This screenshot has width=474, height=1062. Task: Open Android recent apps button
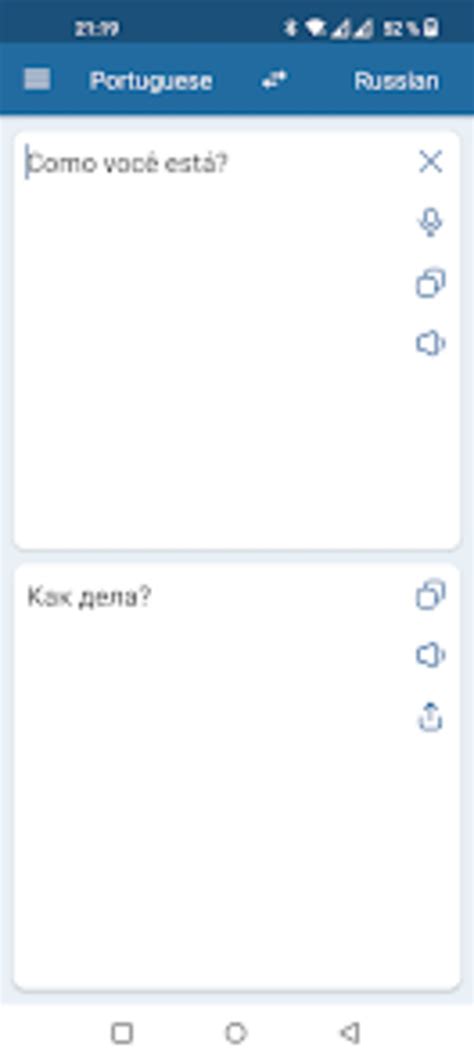tap(122, 1033)
